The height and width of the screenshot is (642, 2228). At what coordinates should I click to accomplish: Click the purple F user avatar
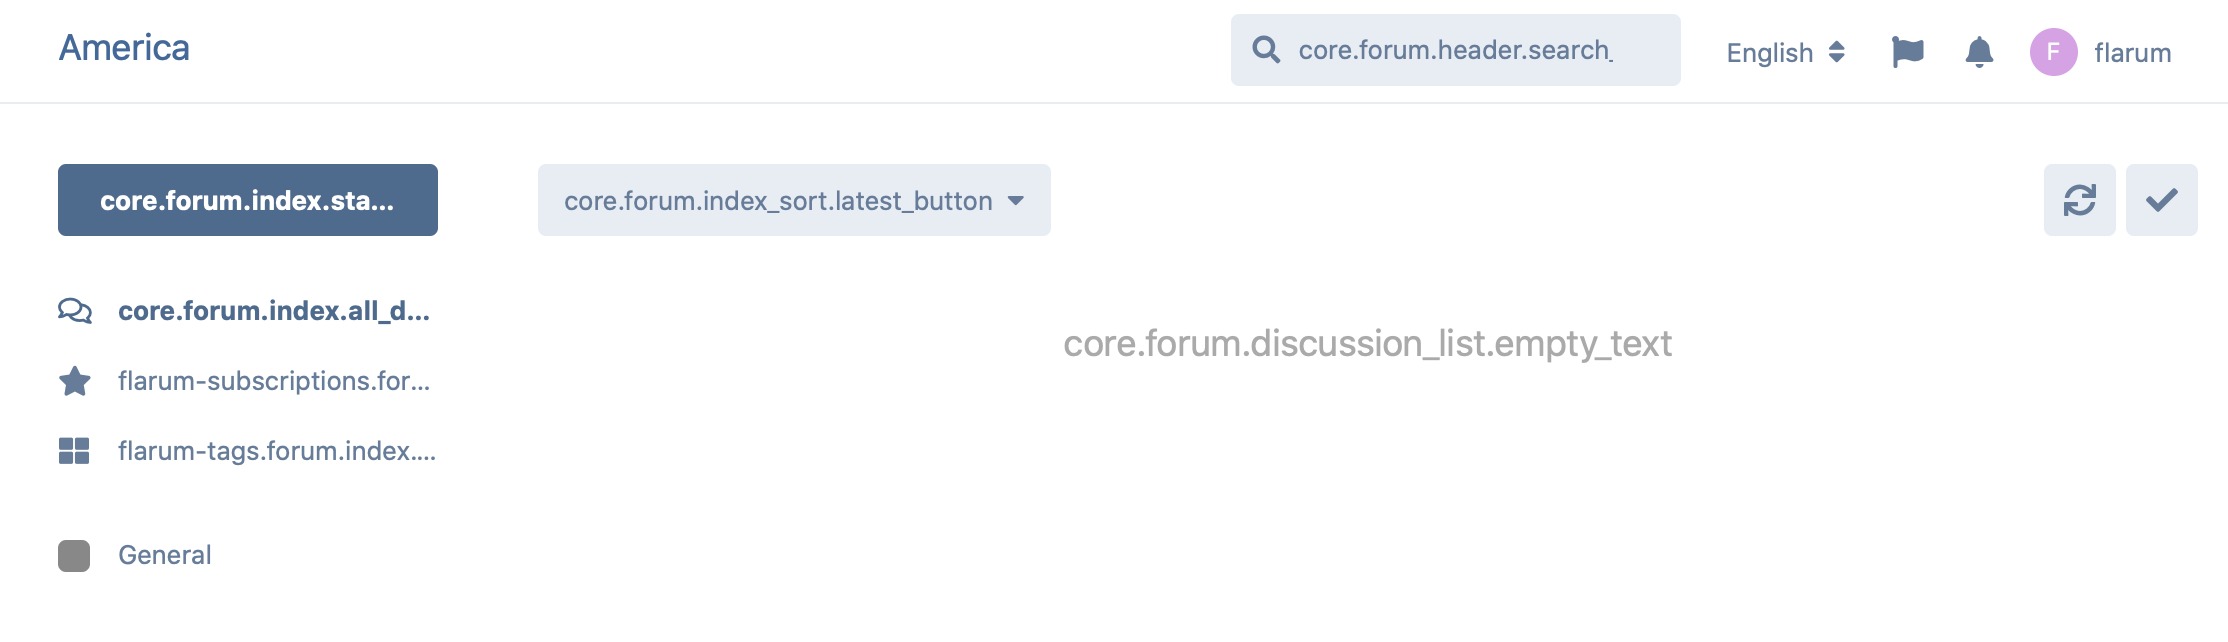(x=2053, y=52)
